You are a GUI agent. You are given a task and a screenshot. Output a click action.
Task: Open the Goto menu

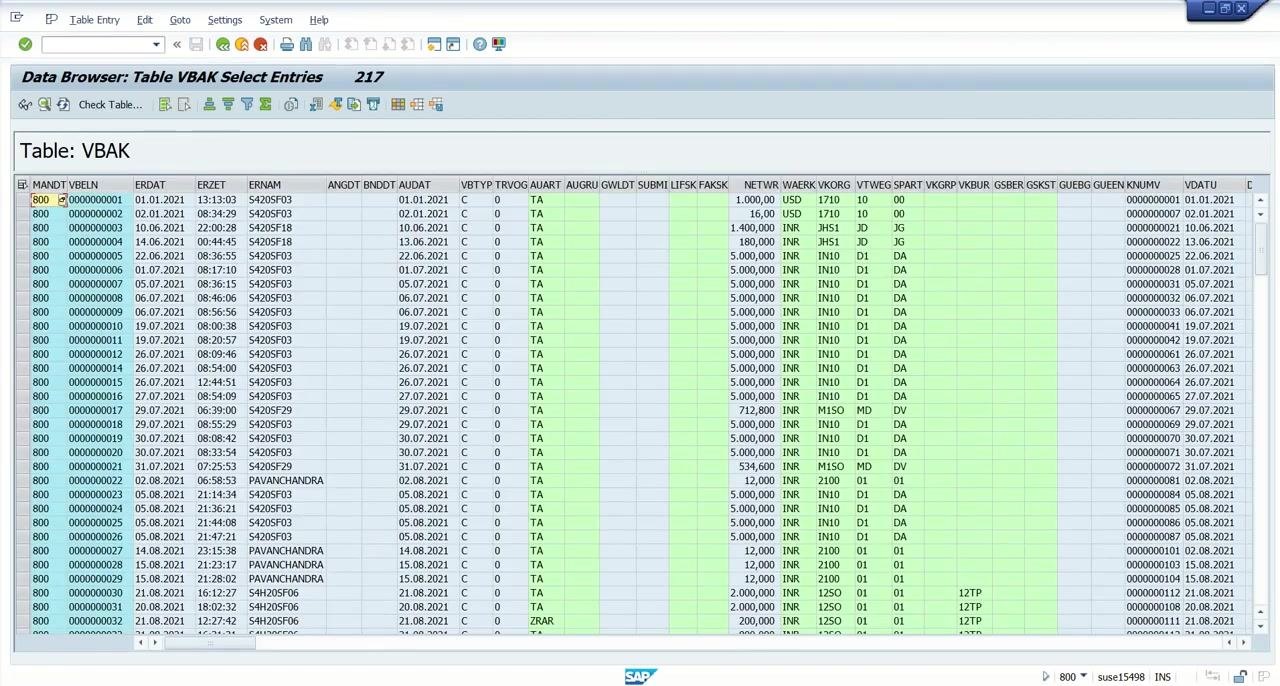tap(180, 20)
